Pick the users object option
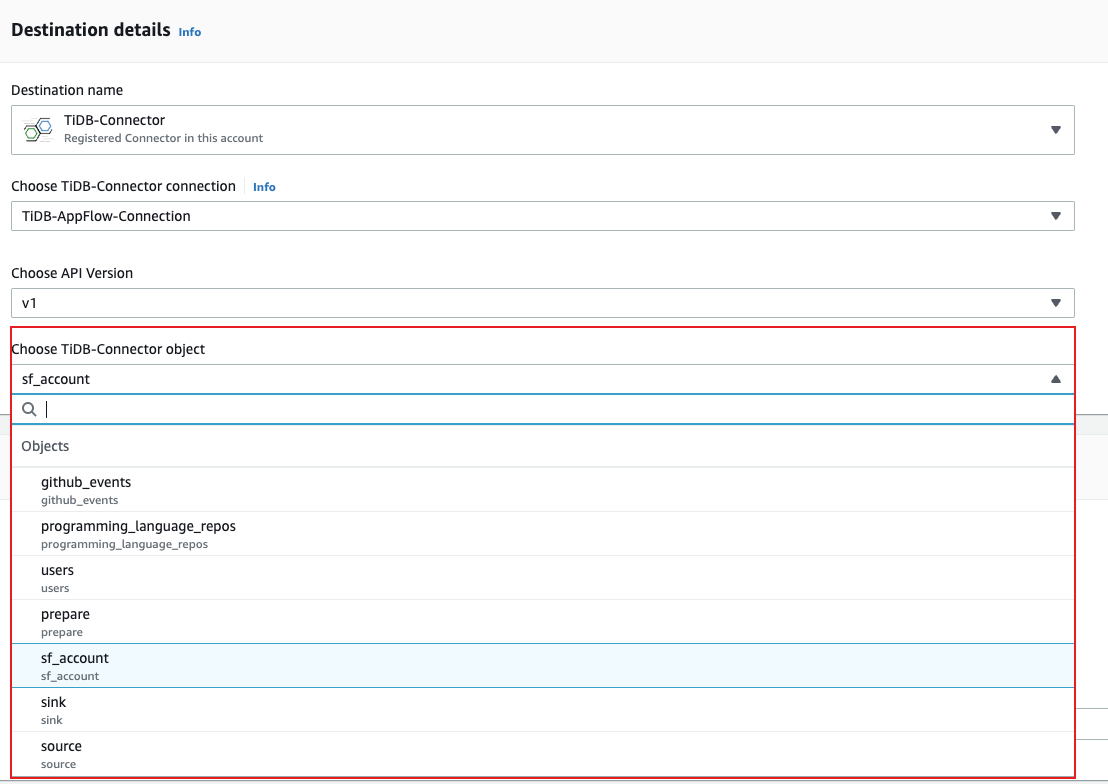This screenshot has width=1108, height=784. tap(57, 577)
